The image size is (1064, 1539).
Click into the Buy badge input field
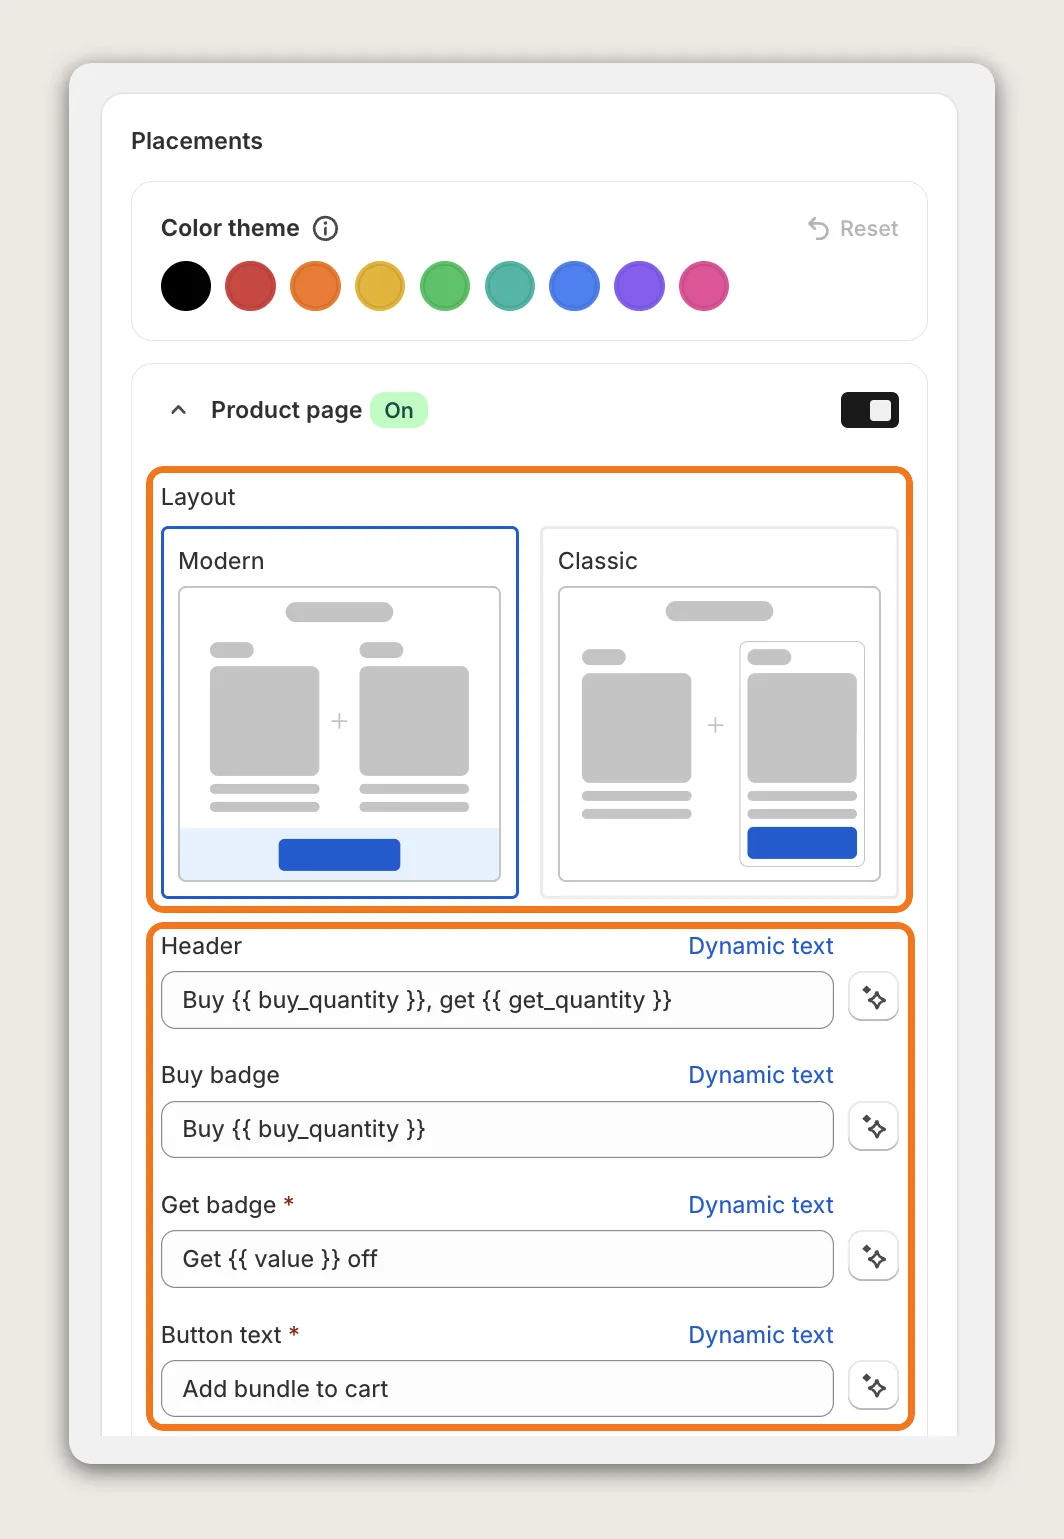tap(497, 1129)
